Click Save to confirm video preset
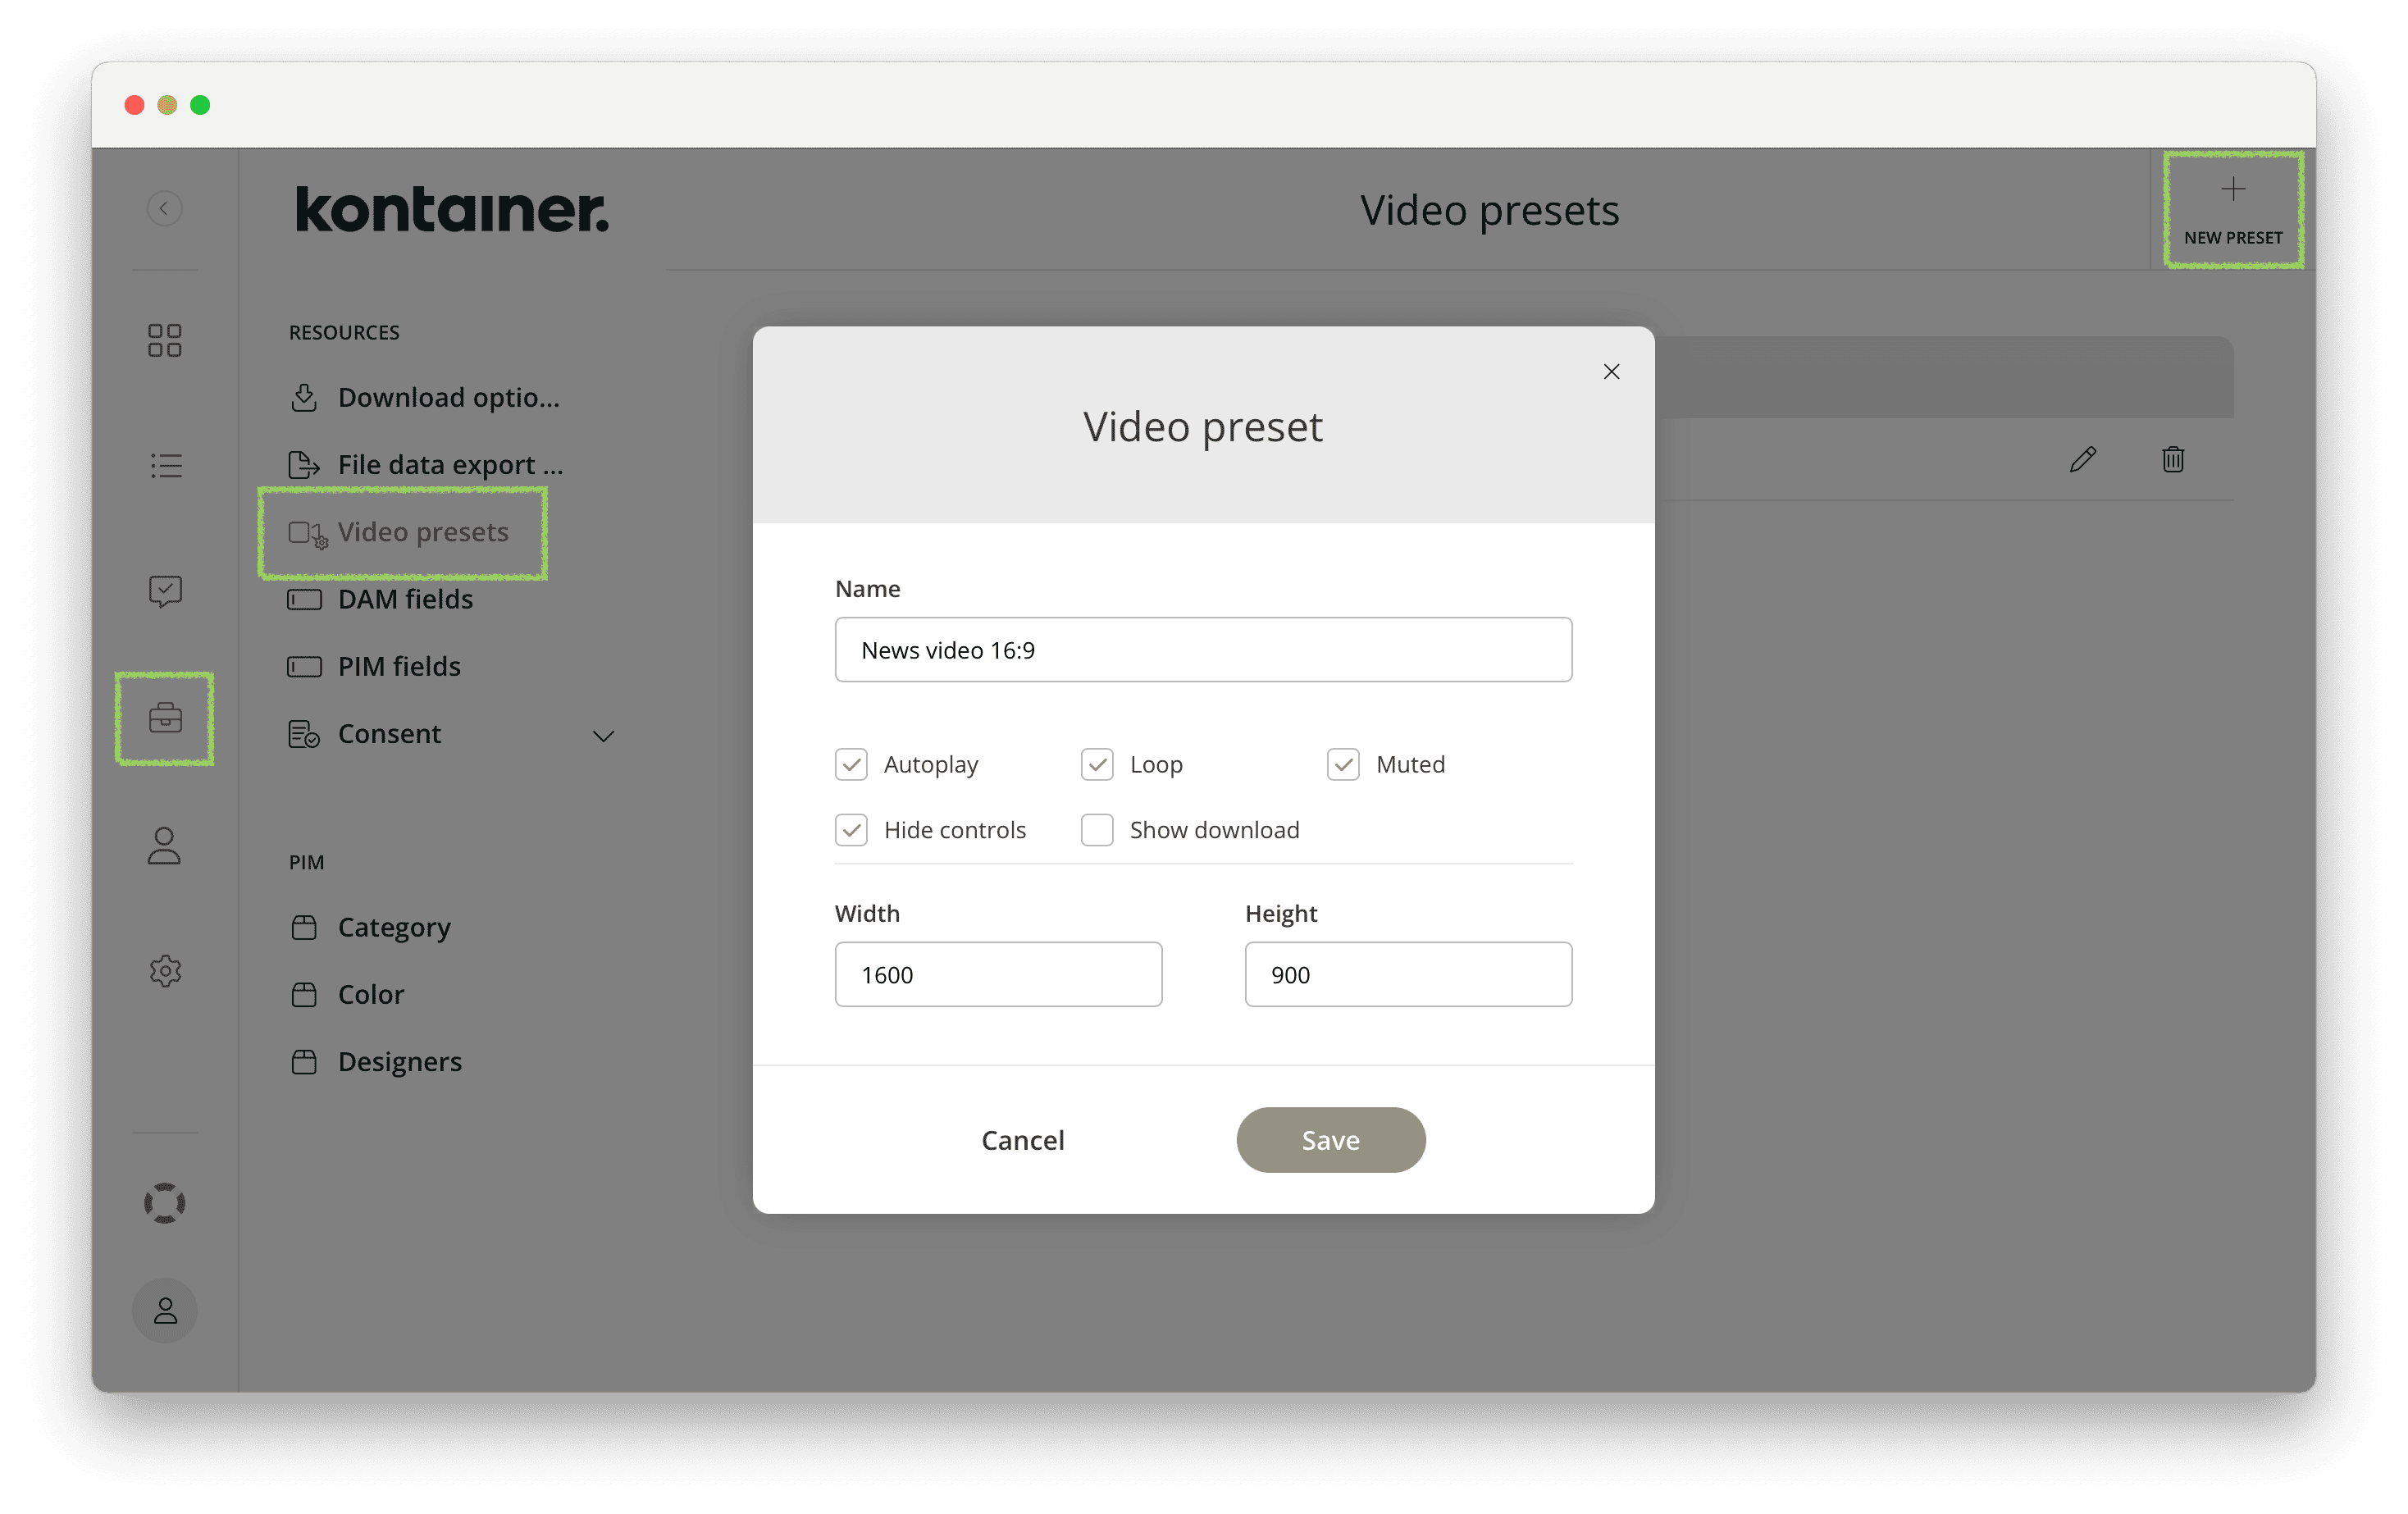 1329,1139
